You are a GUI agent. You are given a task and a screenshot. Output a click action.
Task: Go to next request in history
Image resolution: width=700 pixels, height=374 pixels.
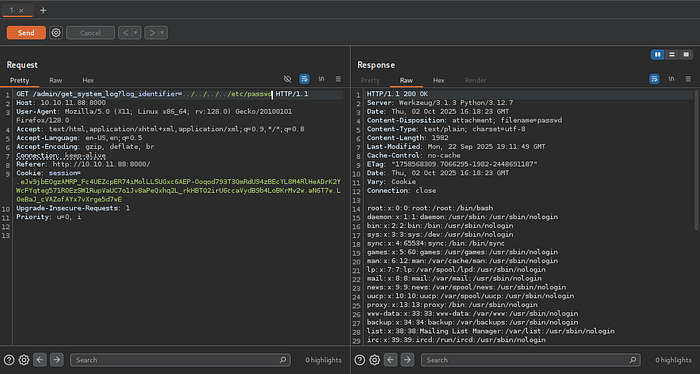point(152,33)
